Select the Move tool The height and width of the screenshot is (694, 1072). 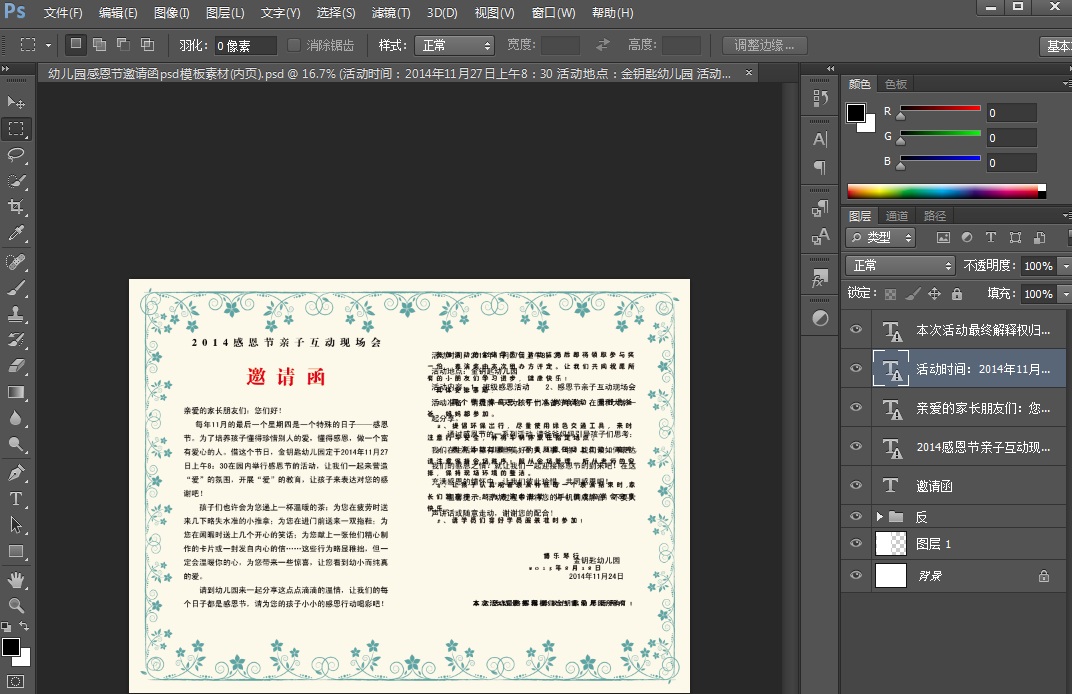coord(16,102)
